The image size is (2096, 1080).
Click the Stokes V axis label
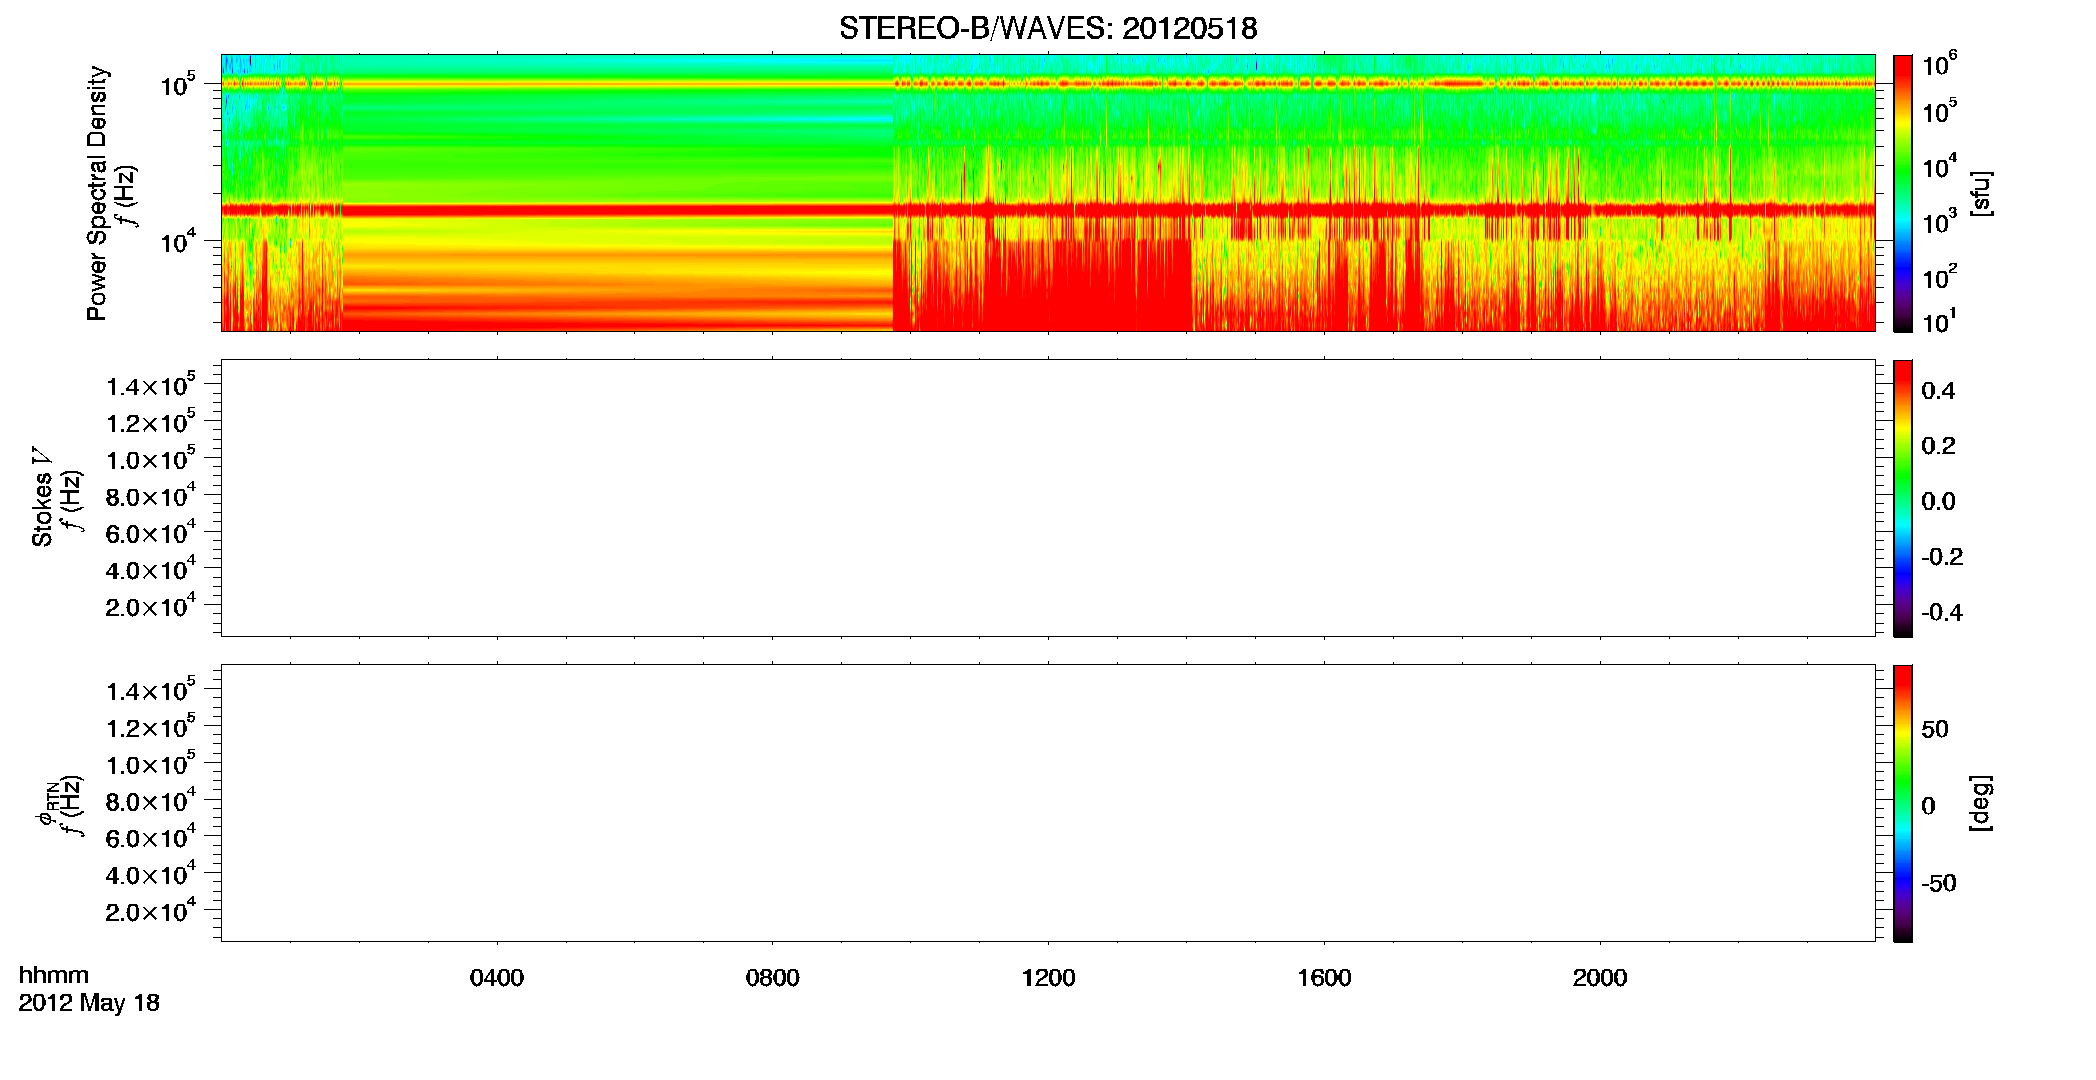pos(42,497)
